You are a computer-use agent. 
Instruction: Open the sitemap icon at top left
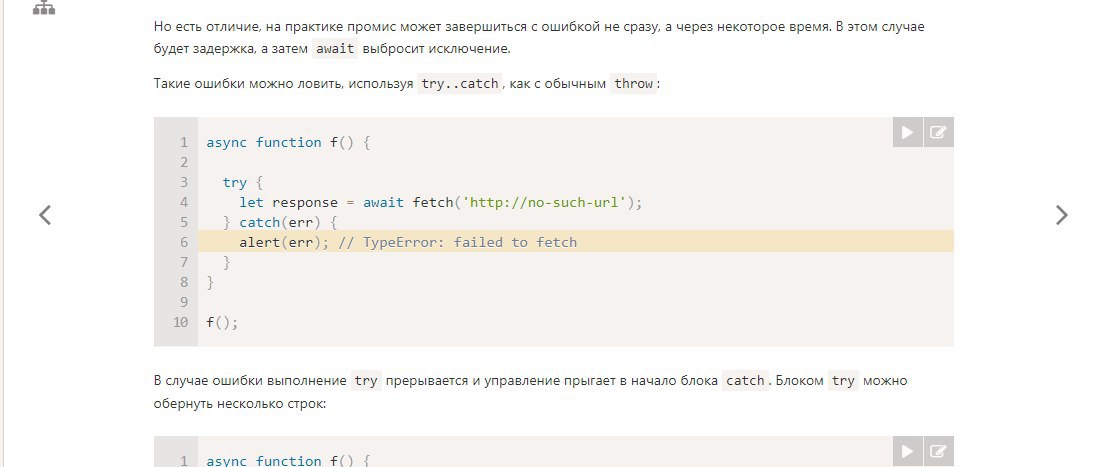pyautogui.click(x=44, y=7)
